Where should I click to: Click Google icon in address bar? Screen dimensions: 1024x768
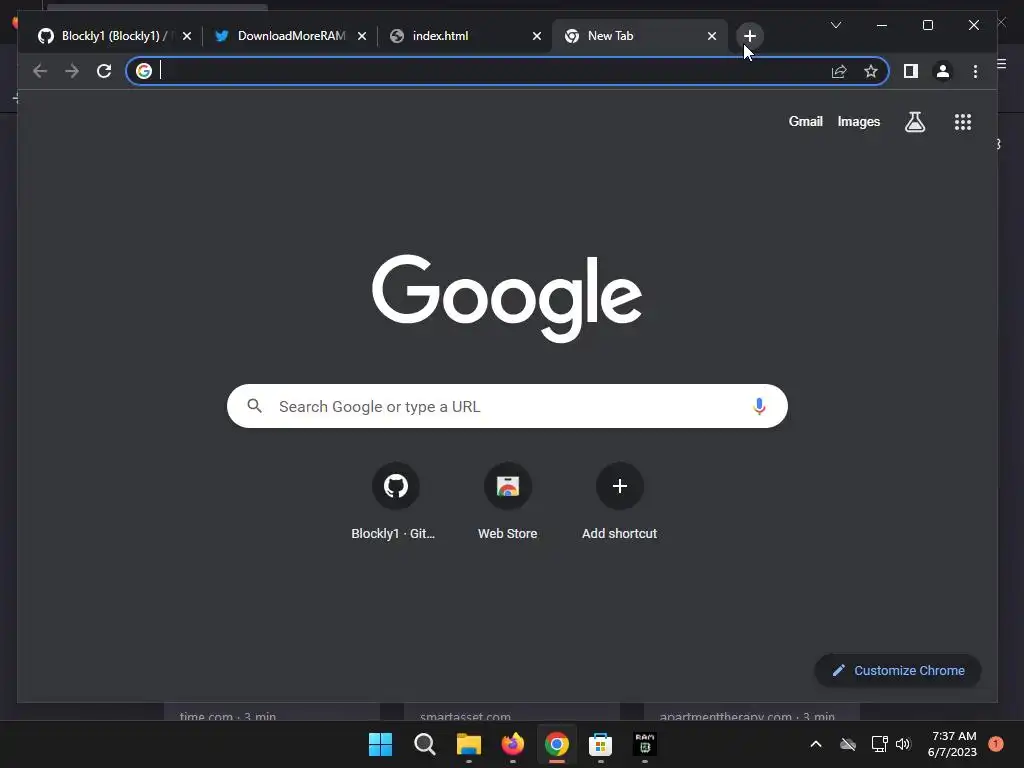click(144, 71)
